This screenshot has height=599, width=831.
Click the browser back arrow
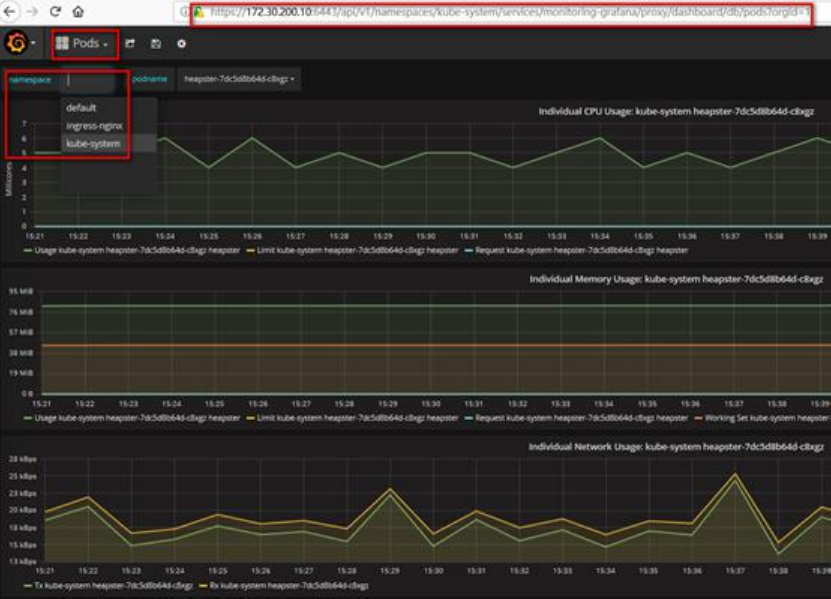pyautogui.click(x=9, y=12)
